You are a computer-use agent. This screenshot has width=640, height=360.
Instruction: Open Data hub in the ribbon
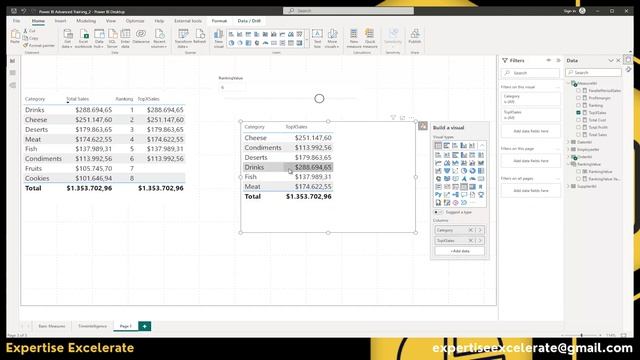point(99,38)
